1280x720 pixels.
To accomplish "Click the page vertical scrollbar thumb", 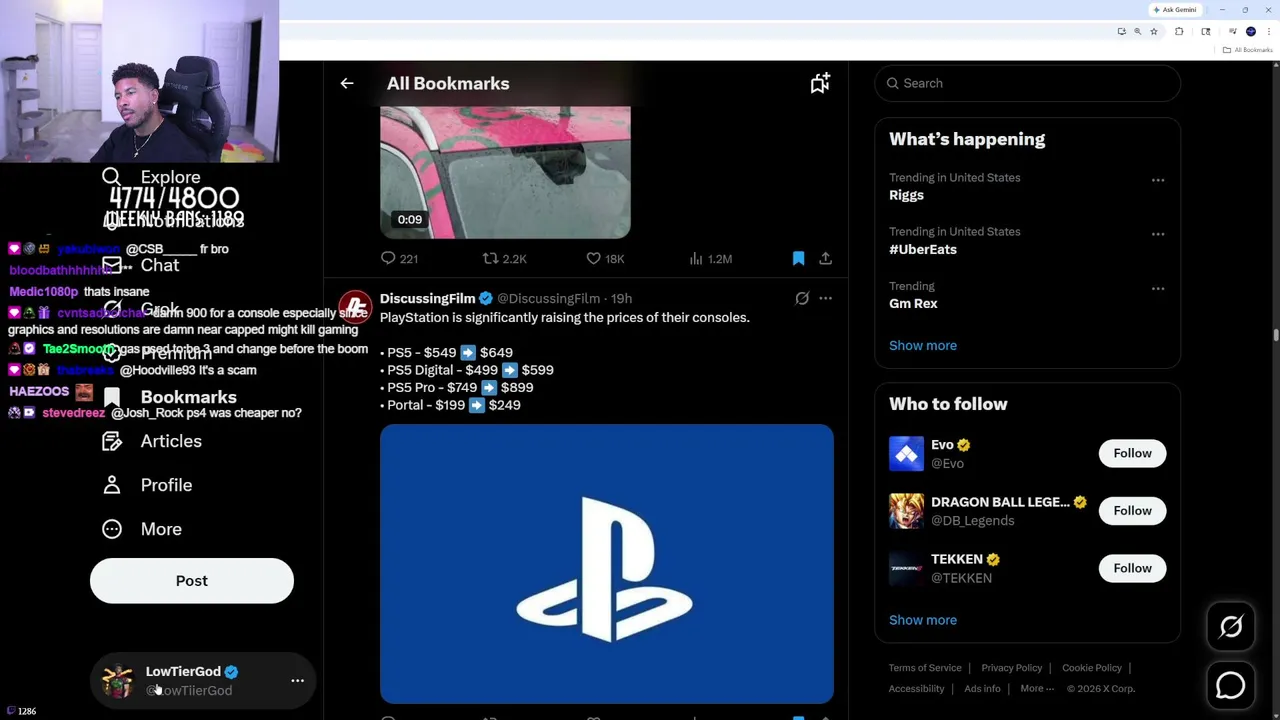I will tap(1276, 336).
